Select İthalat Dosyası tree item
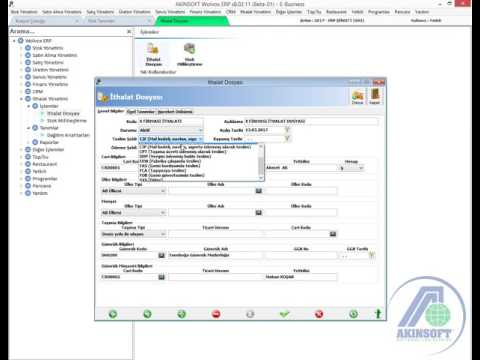Image resolution: width=480 pixels, height=360 pixels. [x=63, y=114]
